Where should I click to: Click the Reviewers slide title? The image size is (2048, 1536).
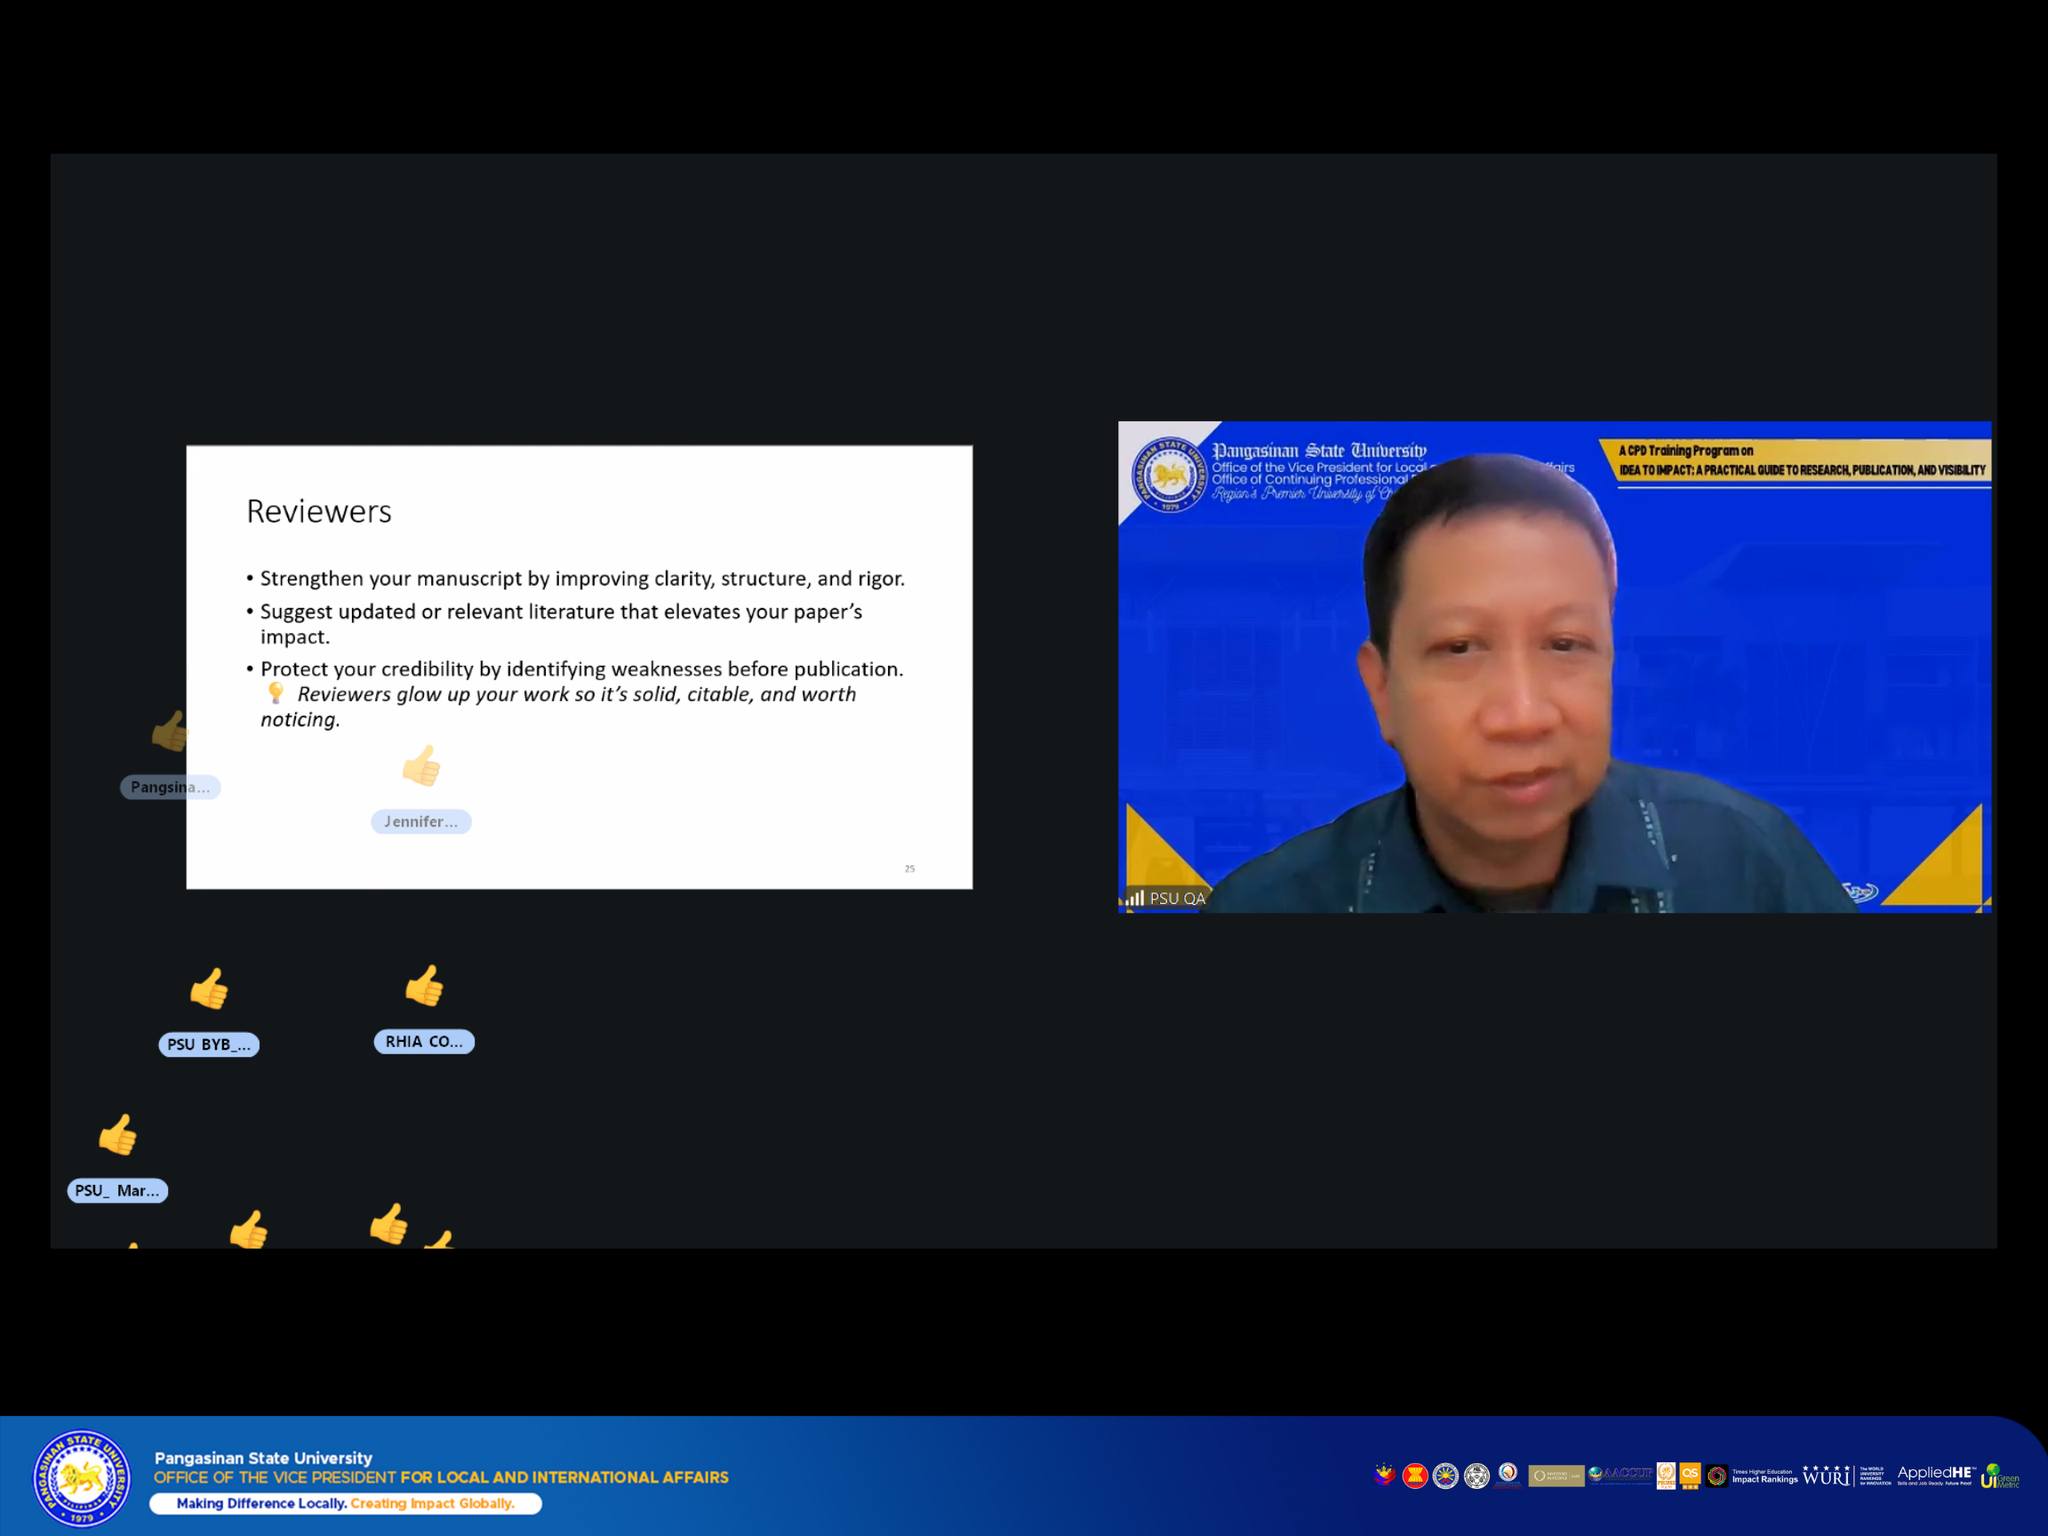click(x=319, y=511)
